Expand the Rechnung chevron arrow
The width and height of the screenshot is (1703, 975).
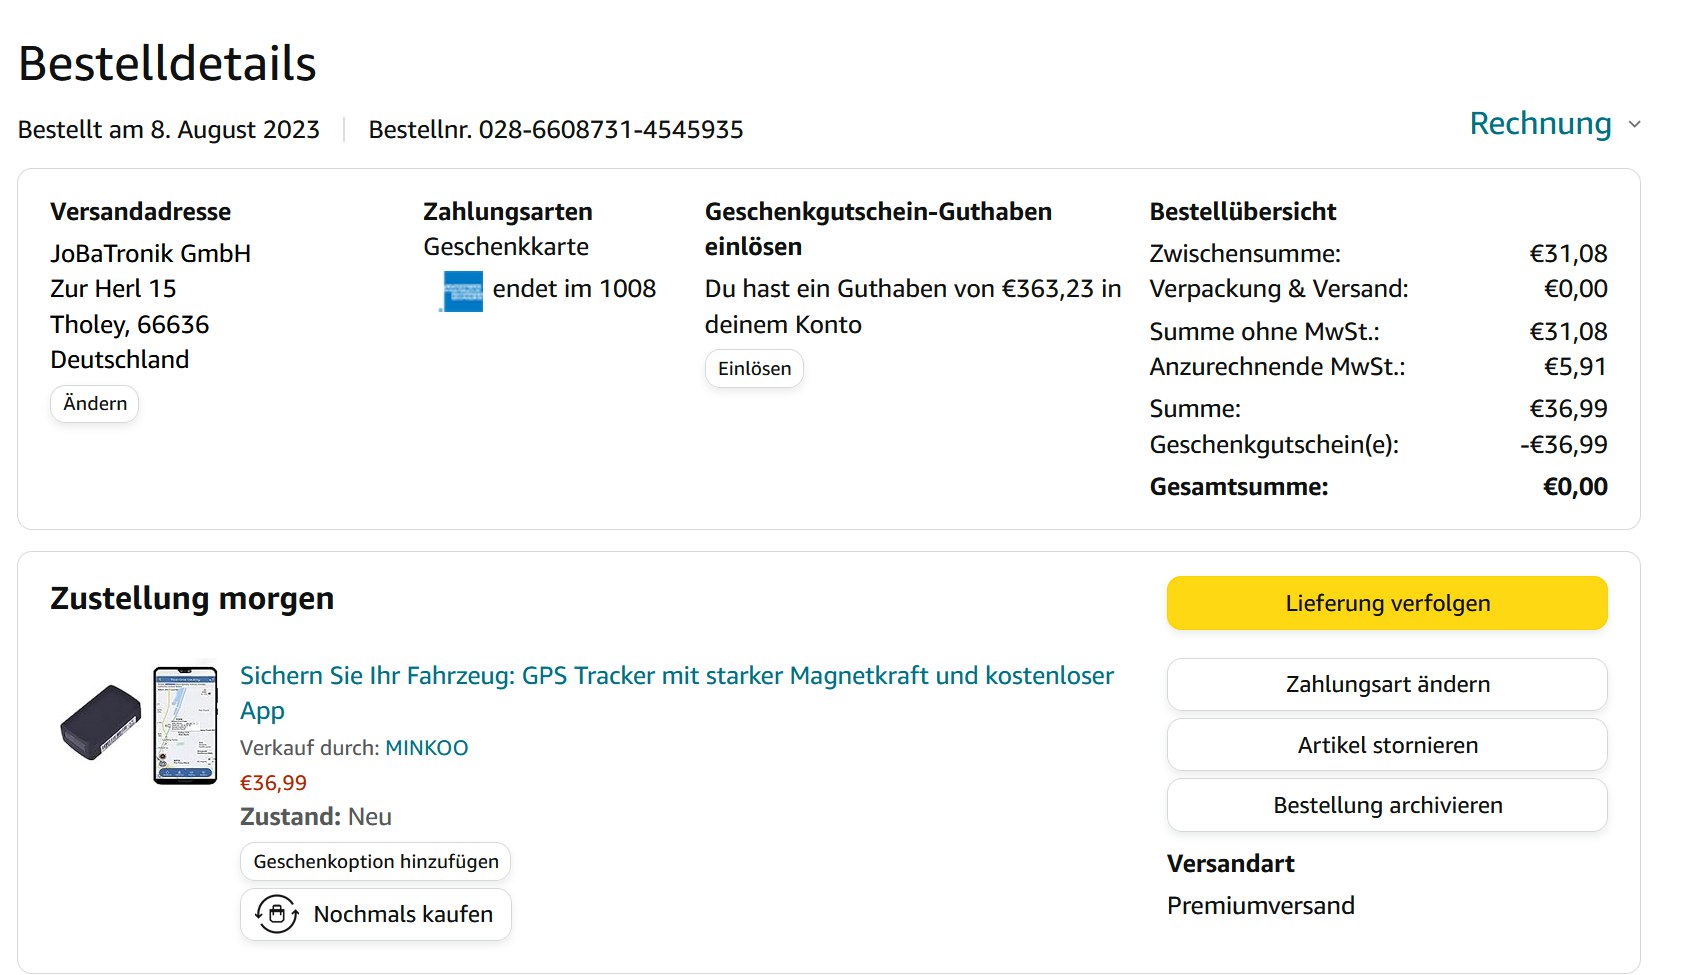tap(1635, 125)
